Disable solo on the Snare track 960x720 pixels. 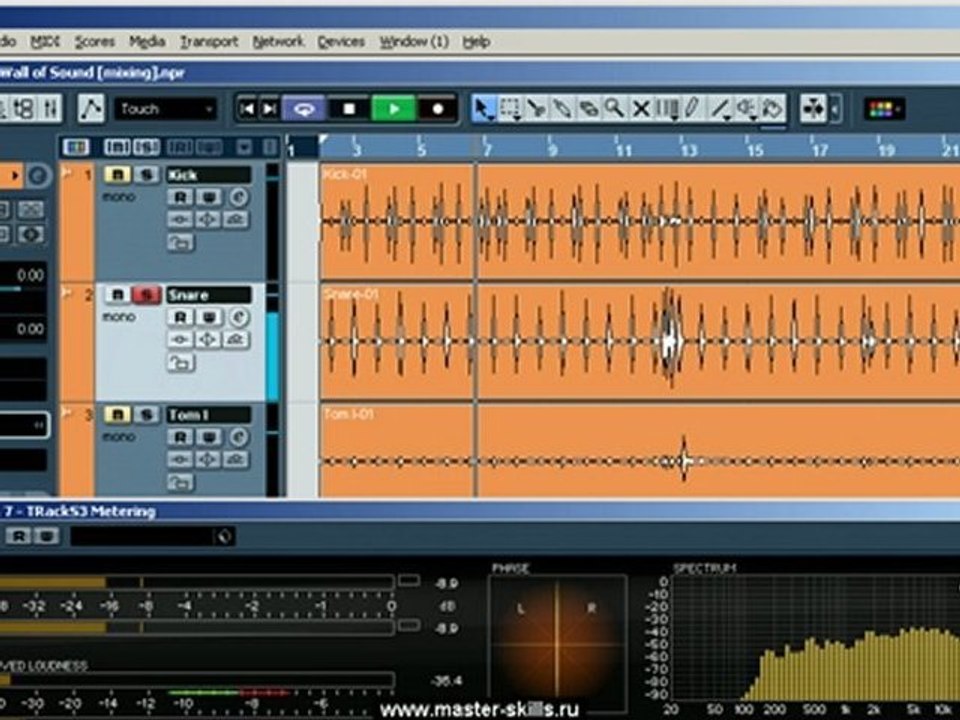click(146, 295)
